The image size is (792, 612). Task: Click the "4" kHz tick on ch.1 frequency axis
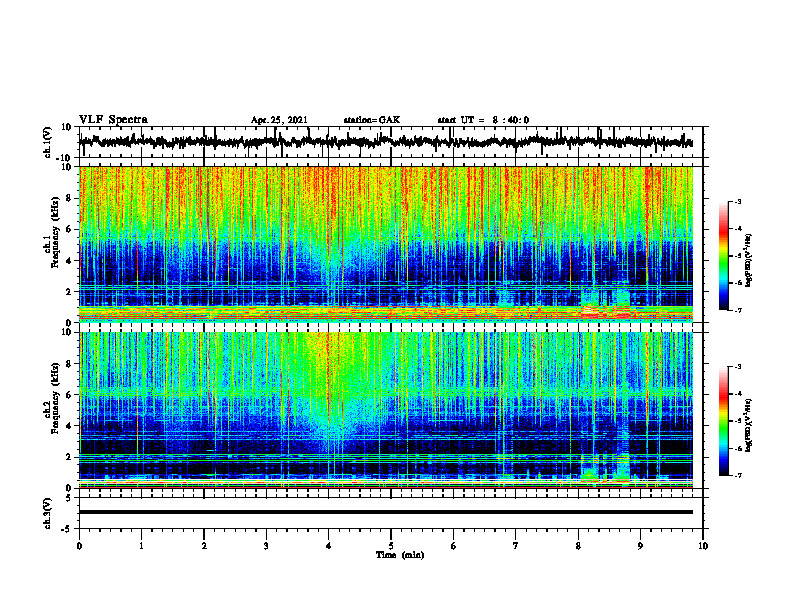tap(69, 261)
